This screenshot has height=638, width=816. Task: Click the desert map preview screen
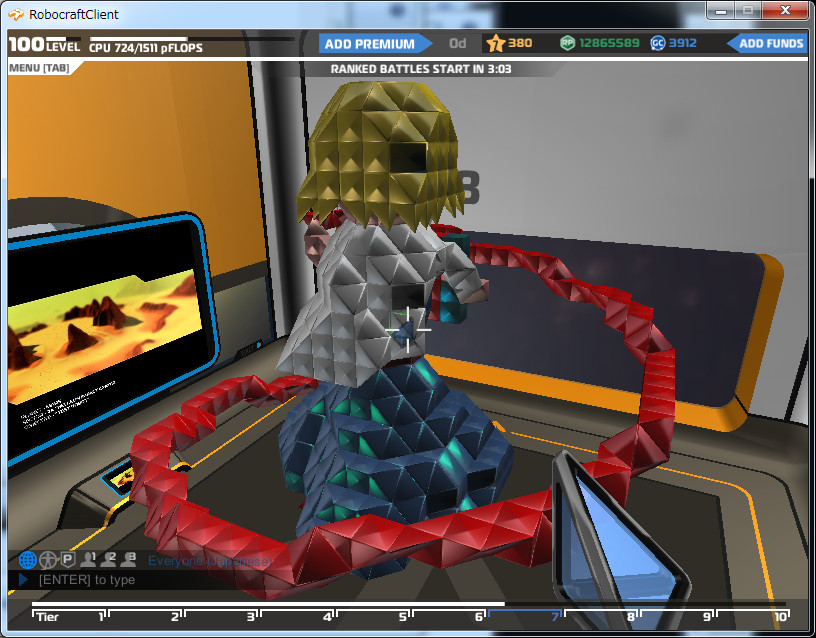[104, 336]
